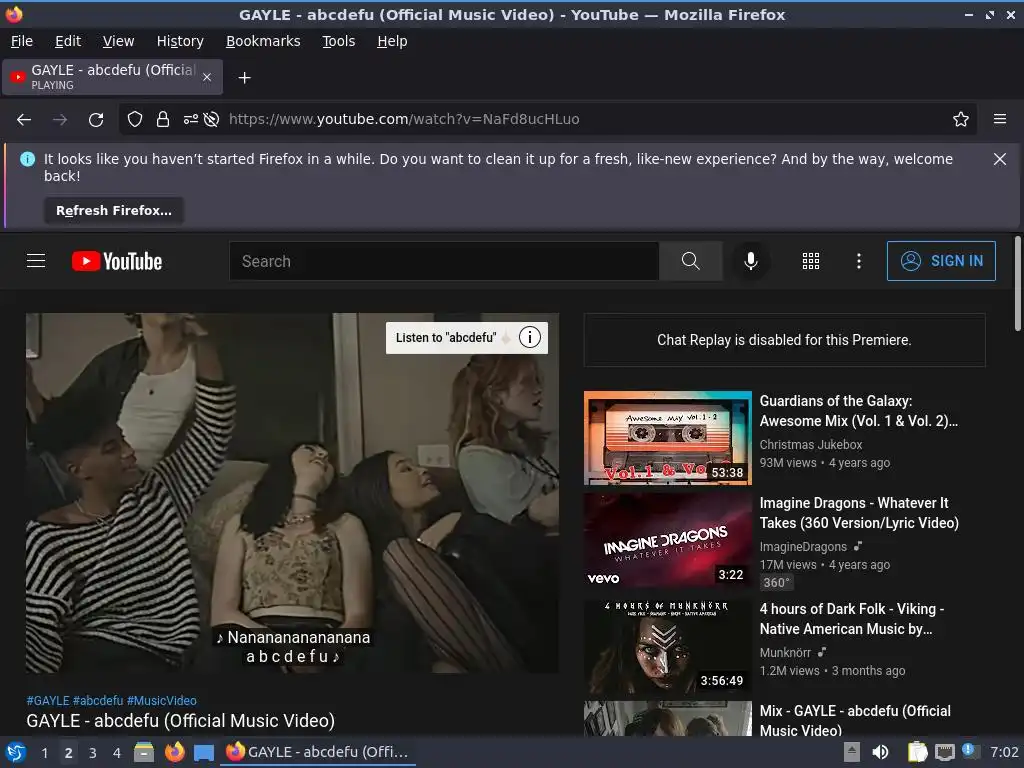Select the GAYLE - abcdefu browser tab

[112, 77]
